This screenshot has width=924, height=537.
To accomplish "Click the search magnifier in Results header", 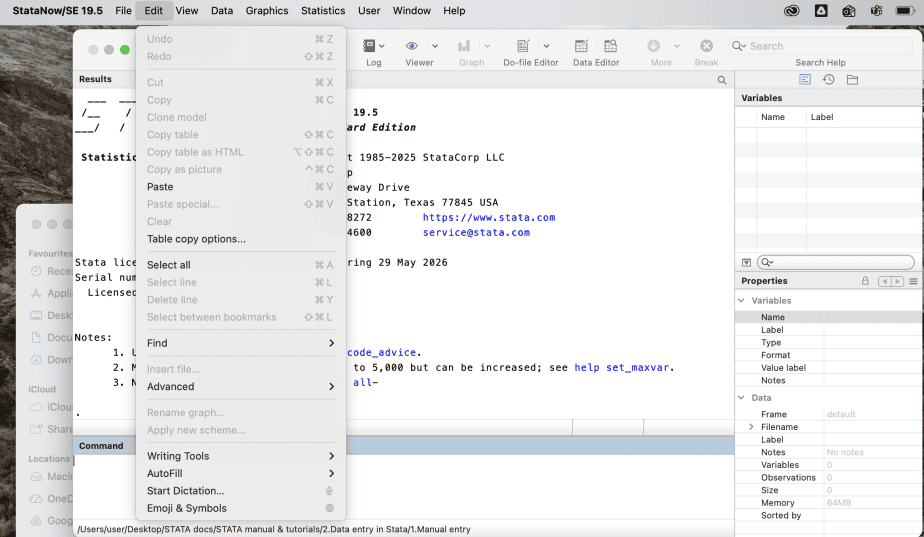I will click(722, 80).
